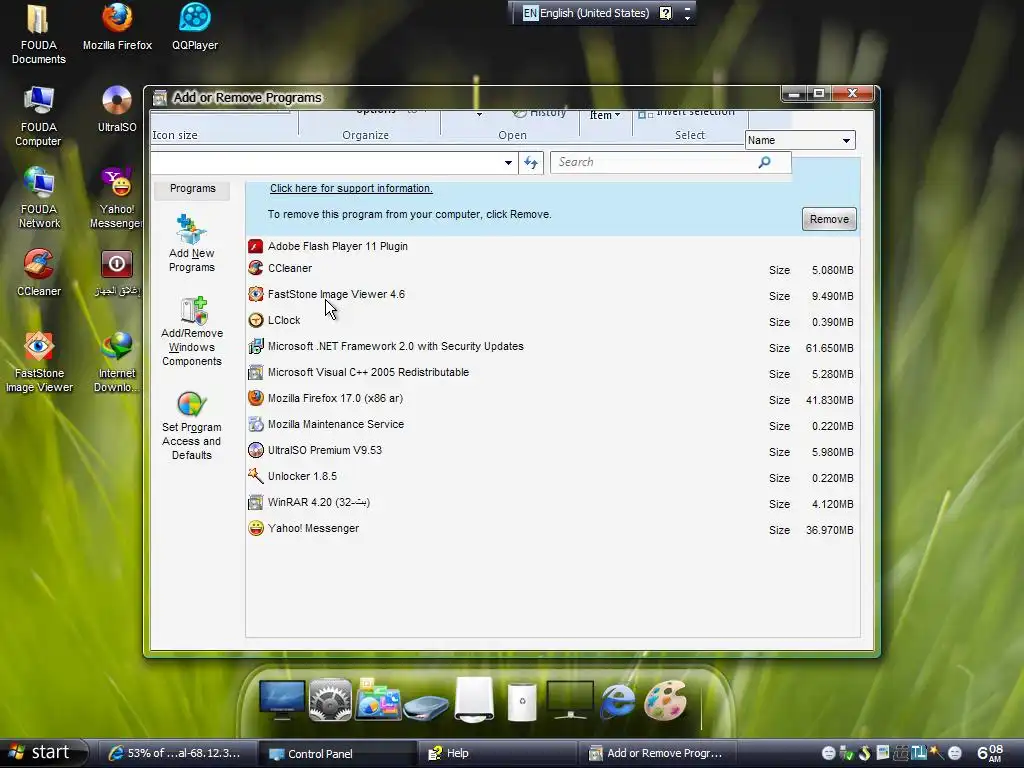Switch to Help taskbar button
1024x768 pixels.
tap(498, 754)
